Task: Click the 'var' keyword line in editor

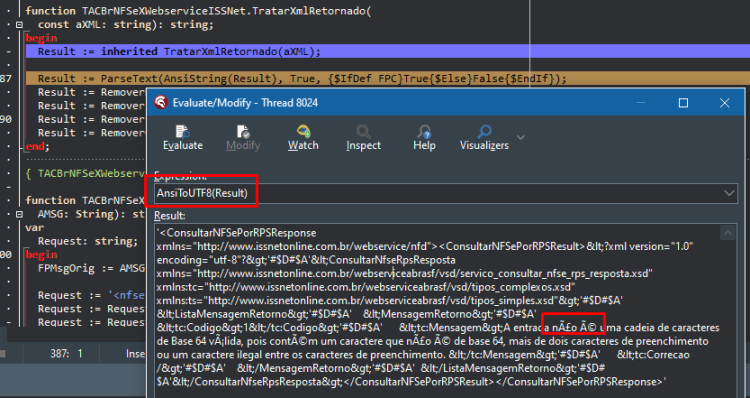Action: pyautogui.click(x=34, y=228)
